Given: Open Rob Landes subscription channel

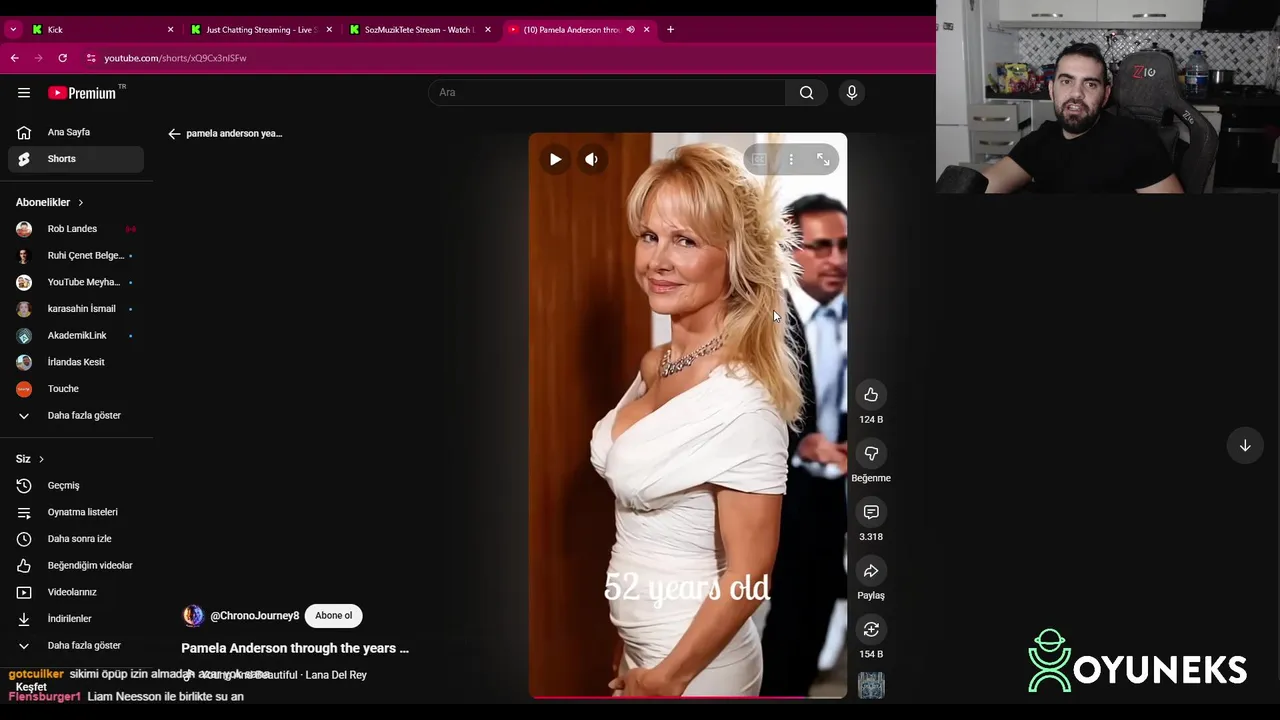Looking at the screenshot, I should [x=76, y=229].
